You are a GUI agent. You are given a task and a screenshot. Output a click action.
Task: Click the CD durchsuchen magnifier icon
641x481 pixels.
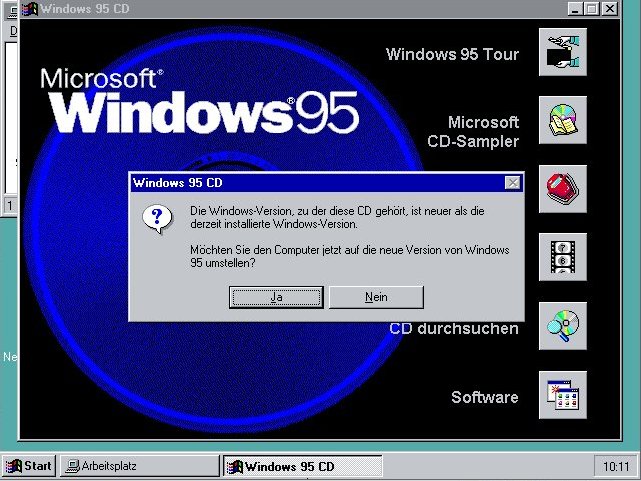[563, 326]
